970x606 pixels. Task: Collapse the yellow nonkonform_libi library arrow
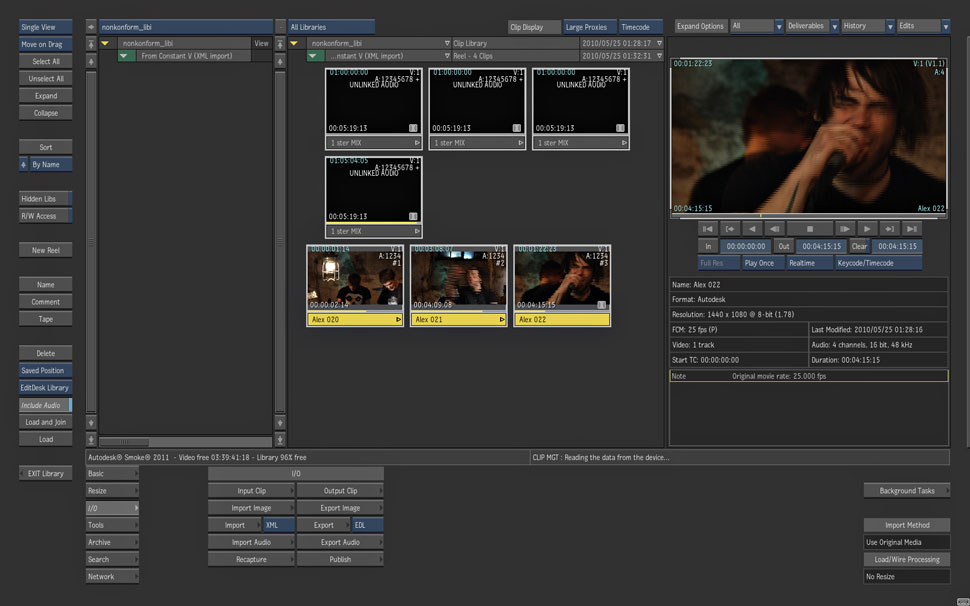(x=104, y=44)
